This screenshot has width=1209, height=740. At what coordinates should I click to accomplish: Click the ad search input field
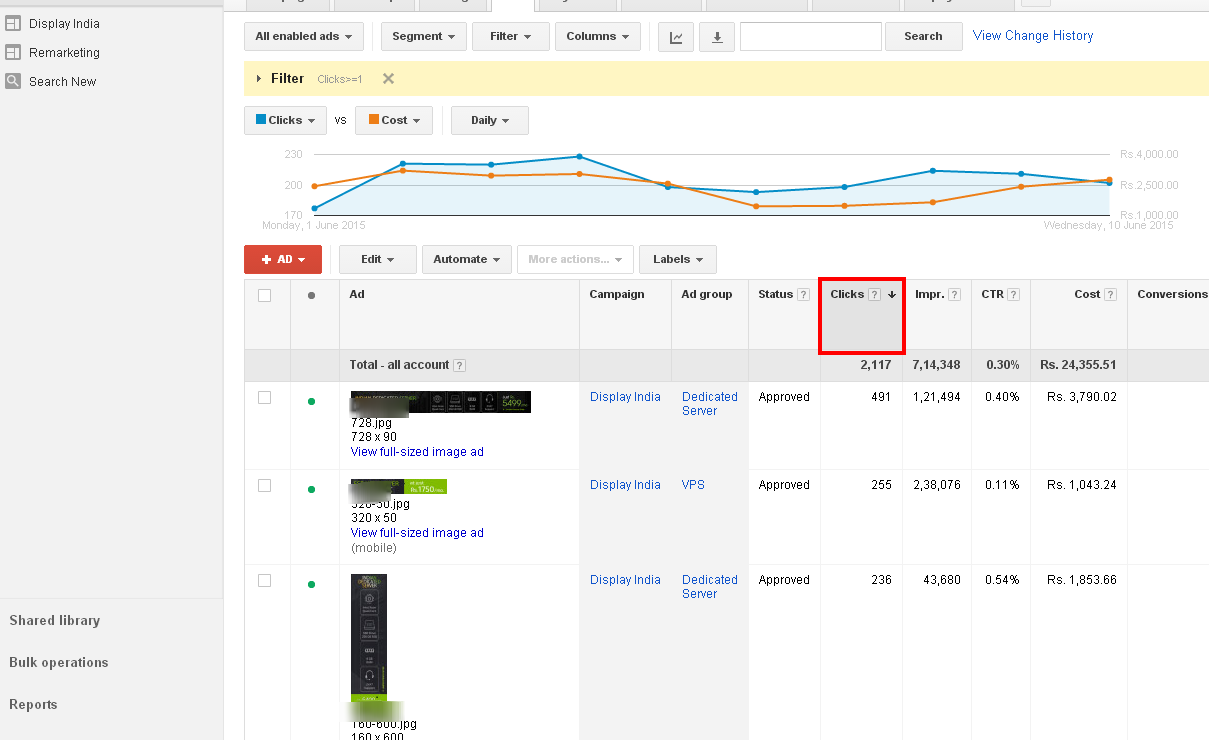811,36
